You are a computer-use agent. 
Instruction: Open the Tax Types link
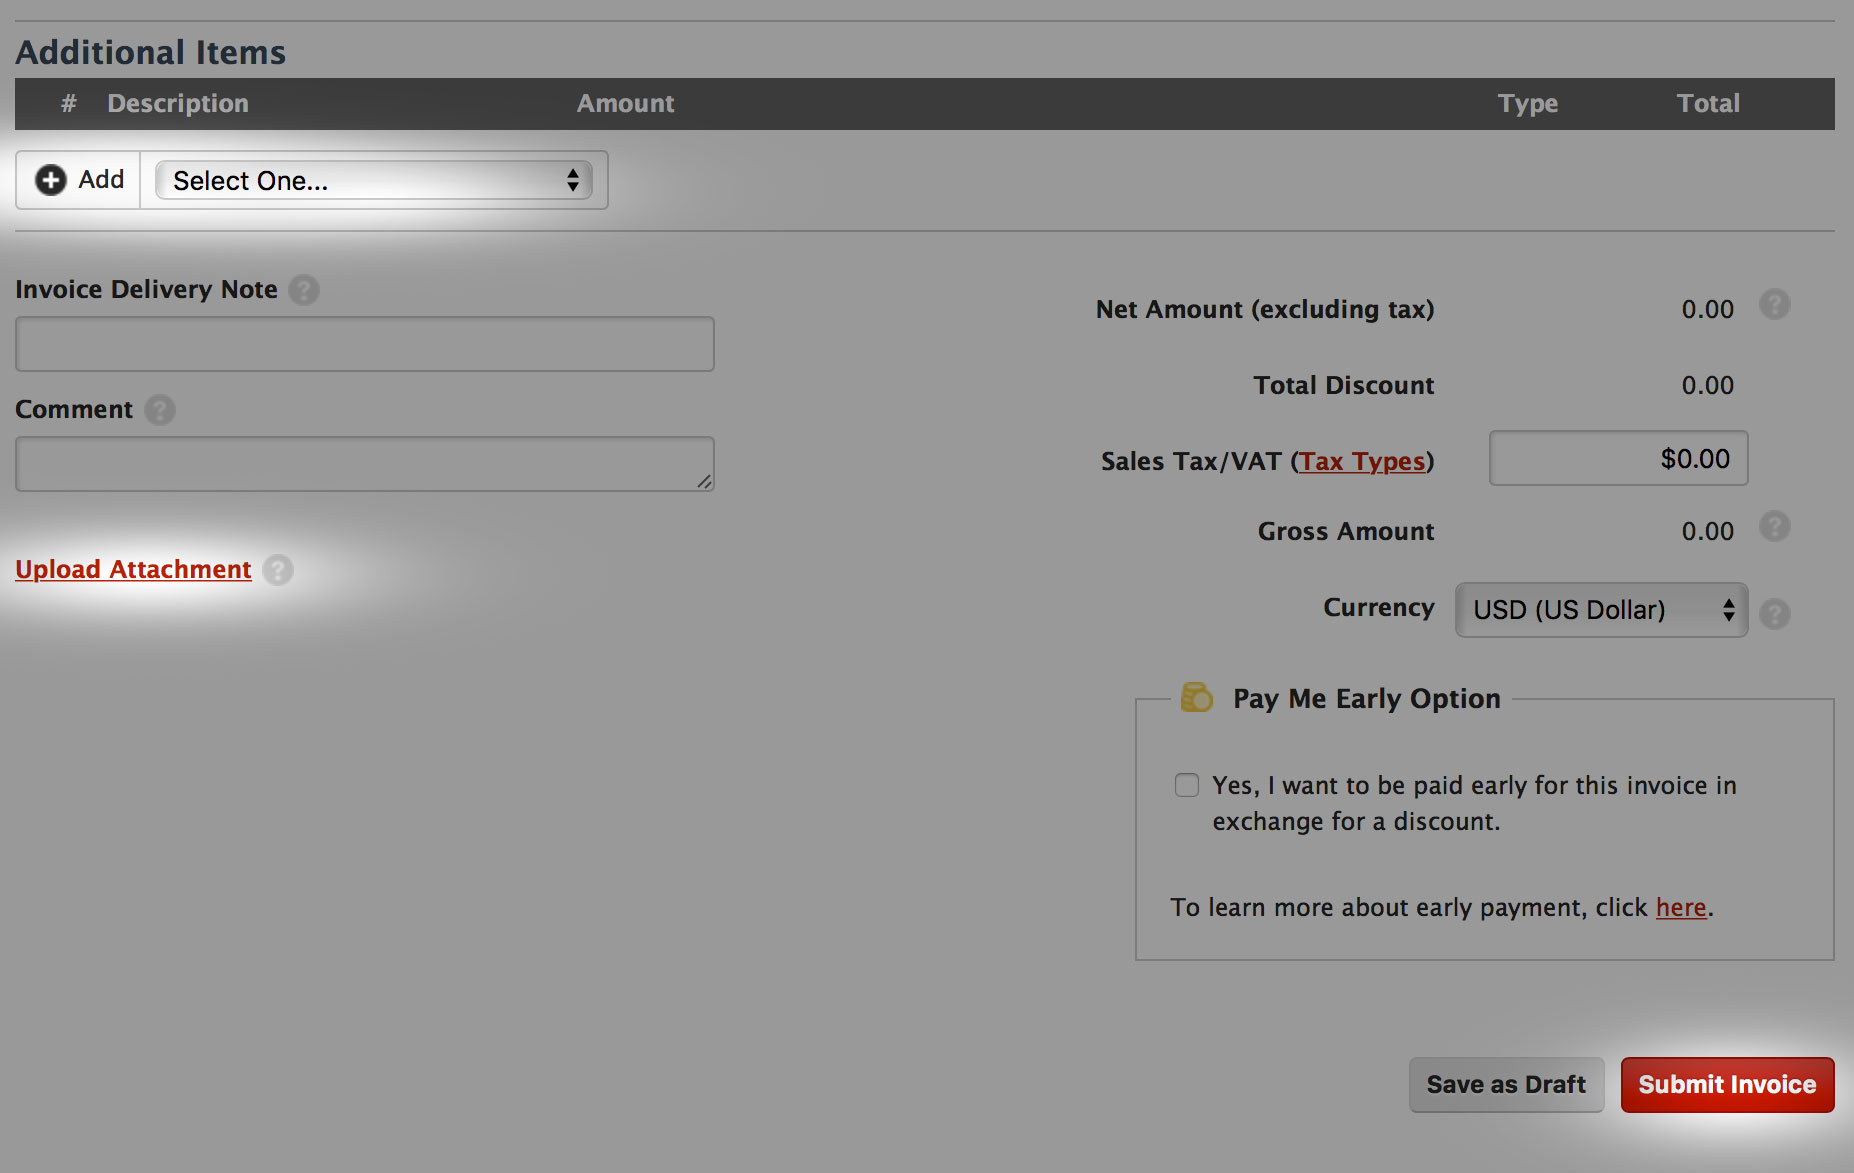pos(1362,461)
